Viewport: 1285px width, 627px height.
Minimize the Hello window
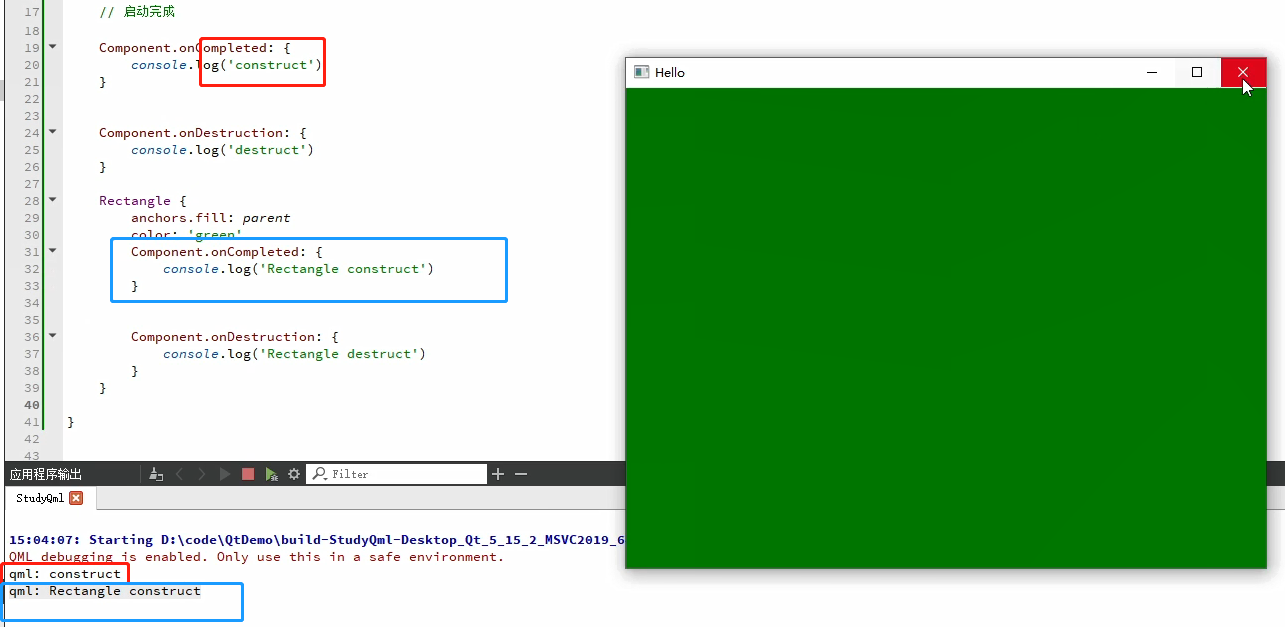click(x=1152, y=72)
